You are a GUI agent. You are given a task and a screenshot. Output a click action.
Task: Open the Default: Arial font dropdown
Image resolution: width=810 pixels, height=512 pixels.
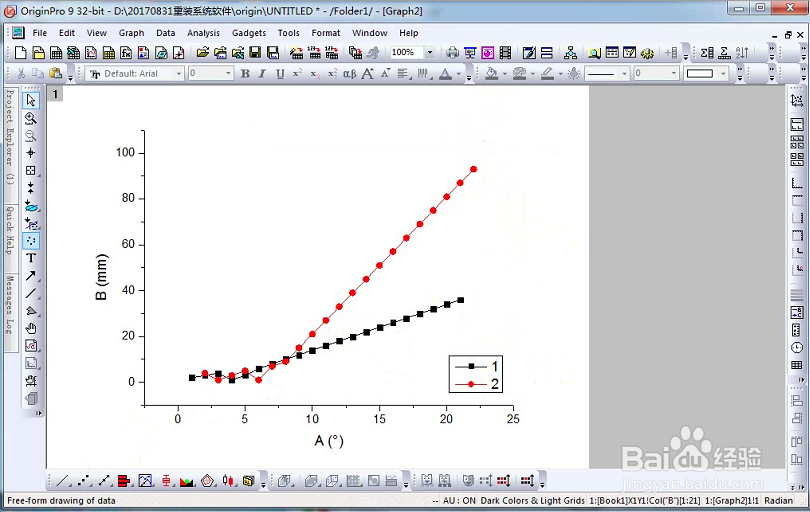click(x=179, y=74)
